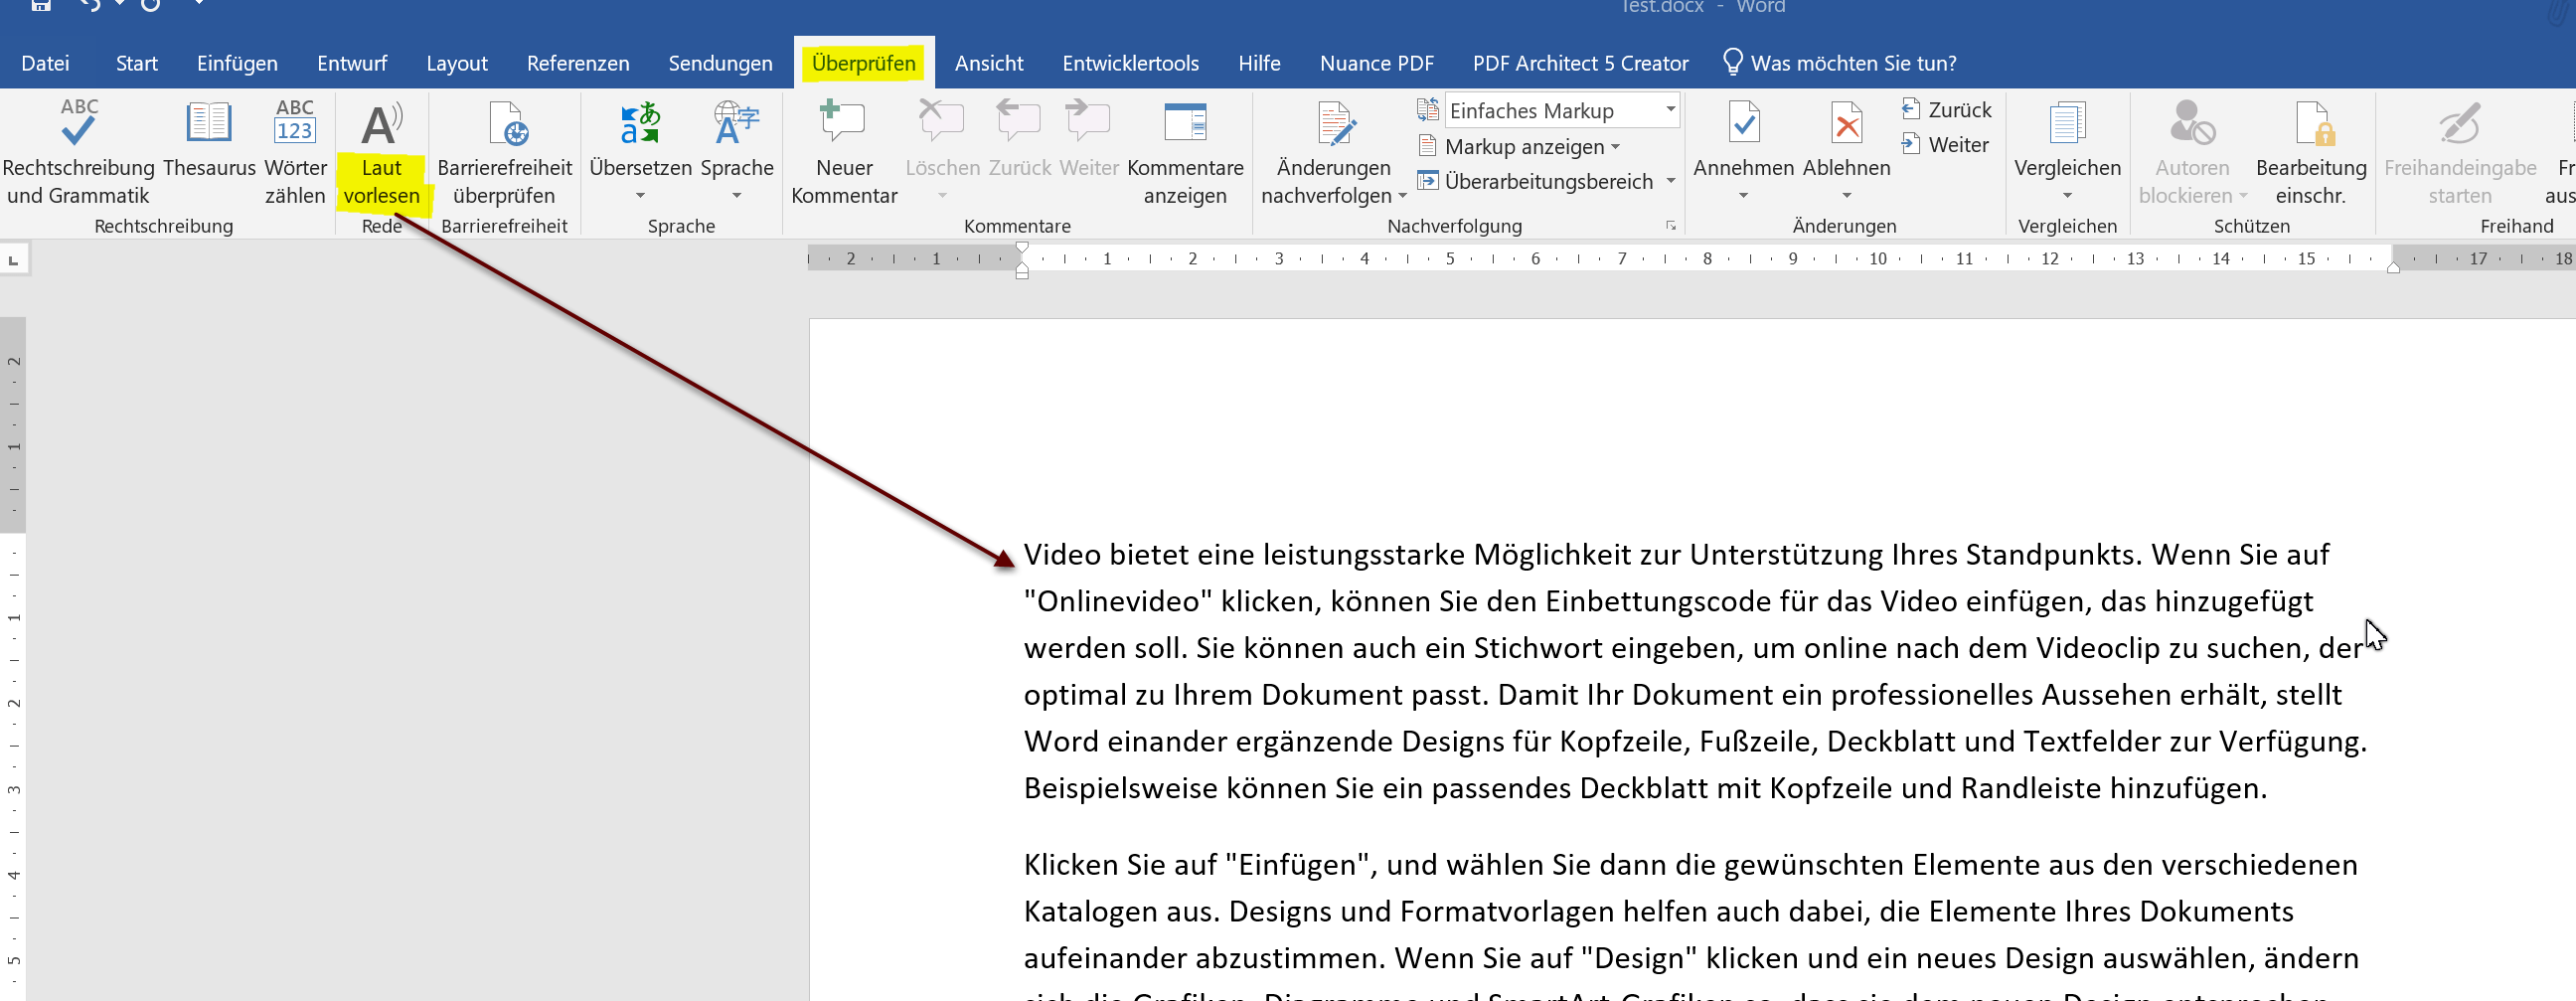This screenshot has width=2576, height=1001.
Task: Switch to the Ansicht tab
Action: pyautogui.click(x=989, y=63)
